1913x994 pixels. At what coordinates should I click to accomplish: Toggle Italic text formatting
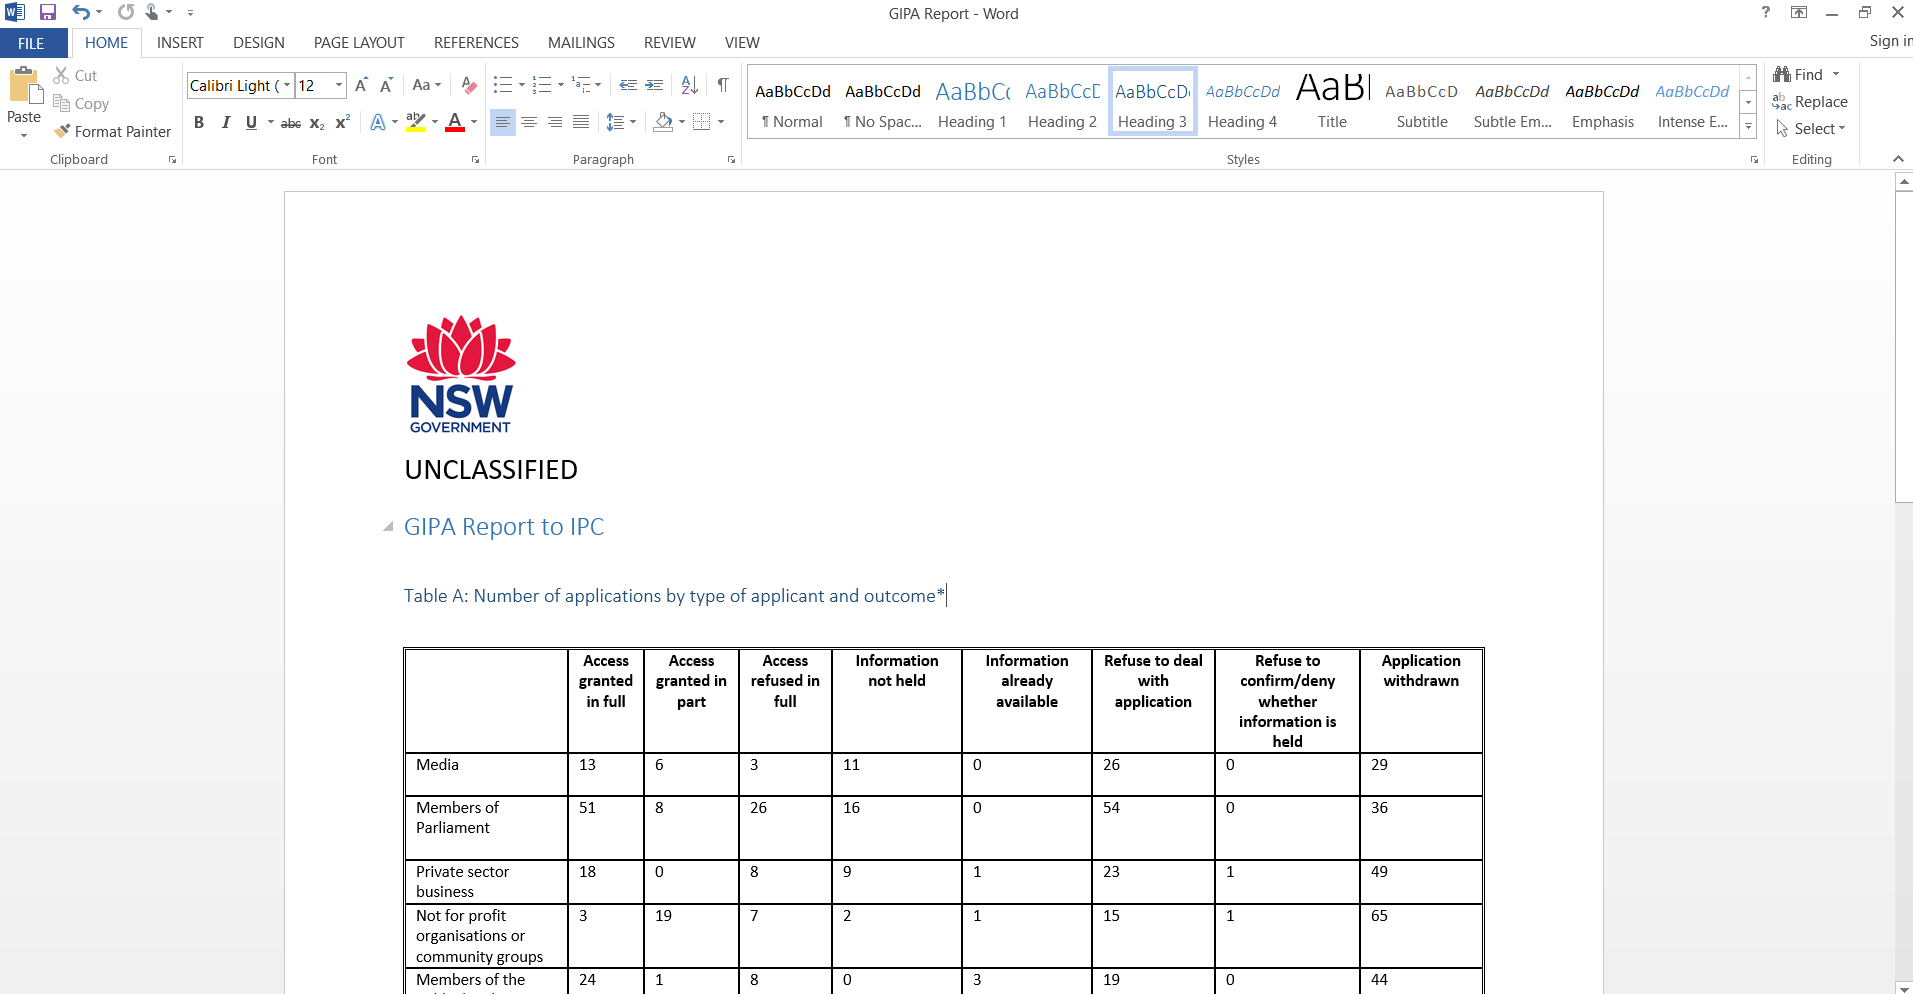pyautogui.click(x=225, y=122)
